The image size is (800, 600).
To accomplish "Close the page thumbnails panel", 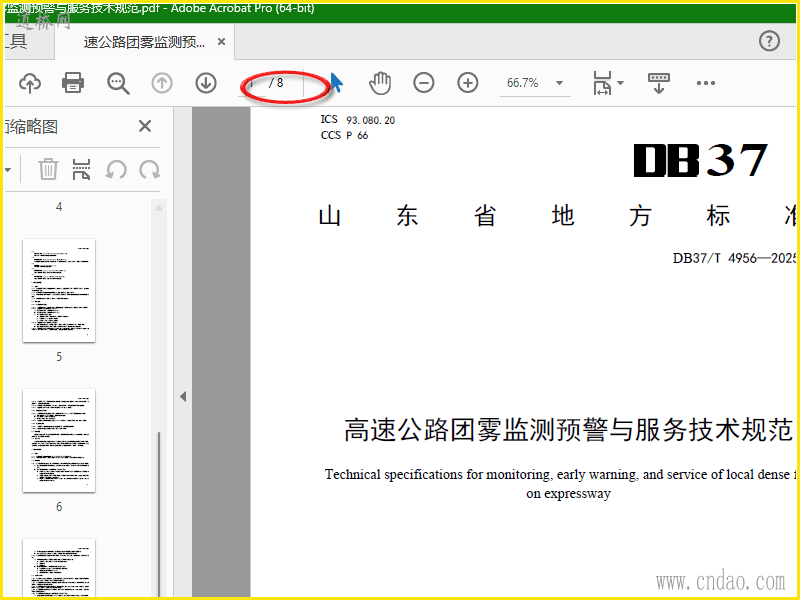I will (x=145, y=126).
